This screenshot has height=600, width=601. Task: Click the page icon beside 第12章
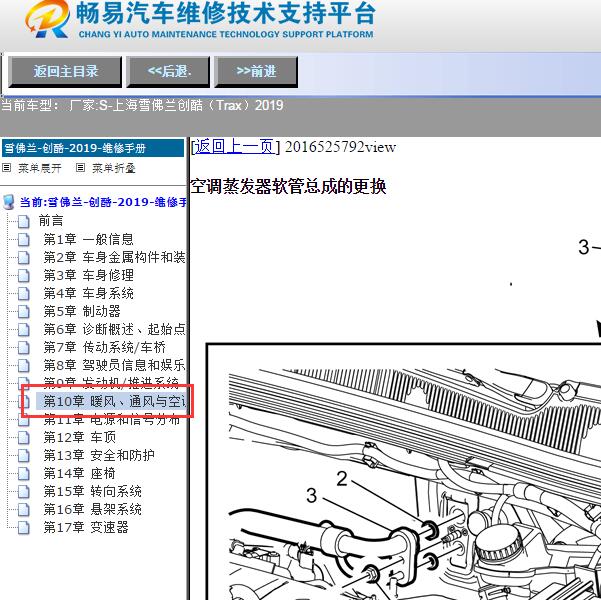(24, 438)
